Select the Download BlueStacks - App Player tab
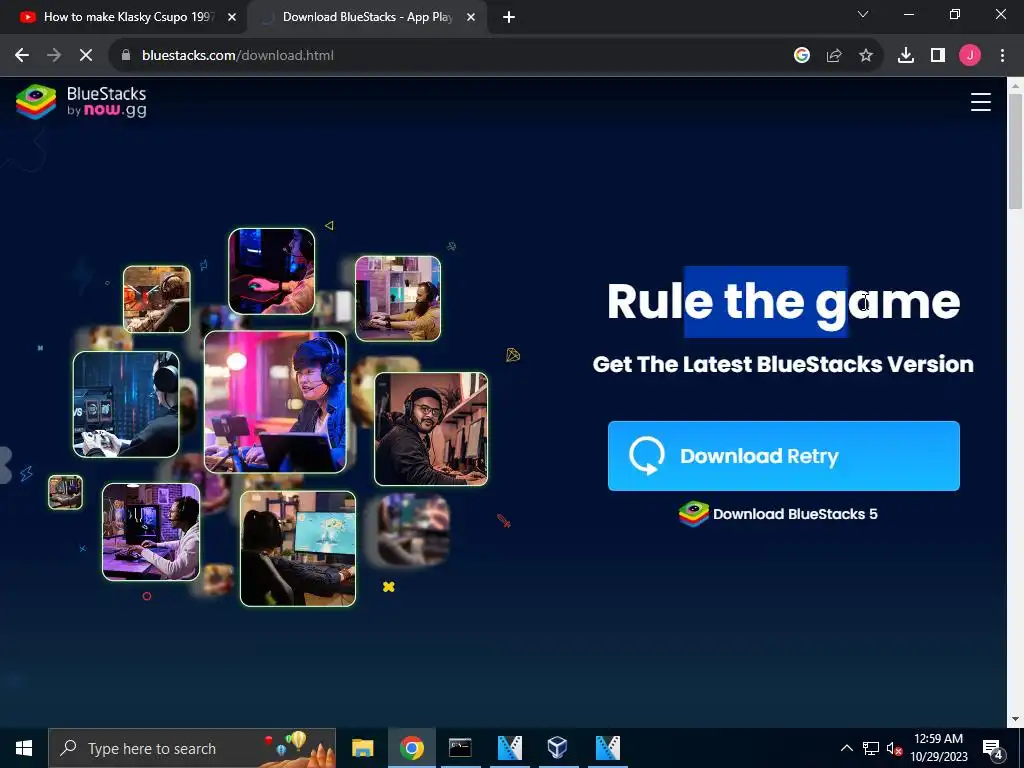Viewport: 1024px width, 768px height. tap(367, 17)
